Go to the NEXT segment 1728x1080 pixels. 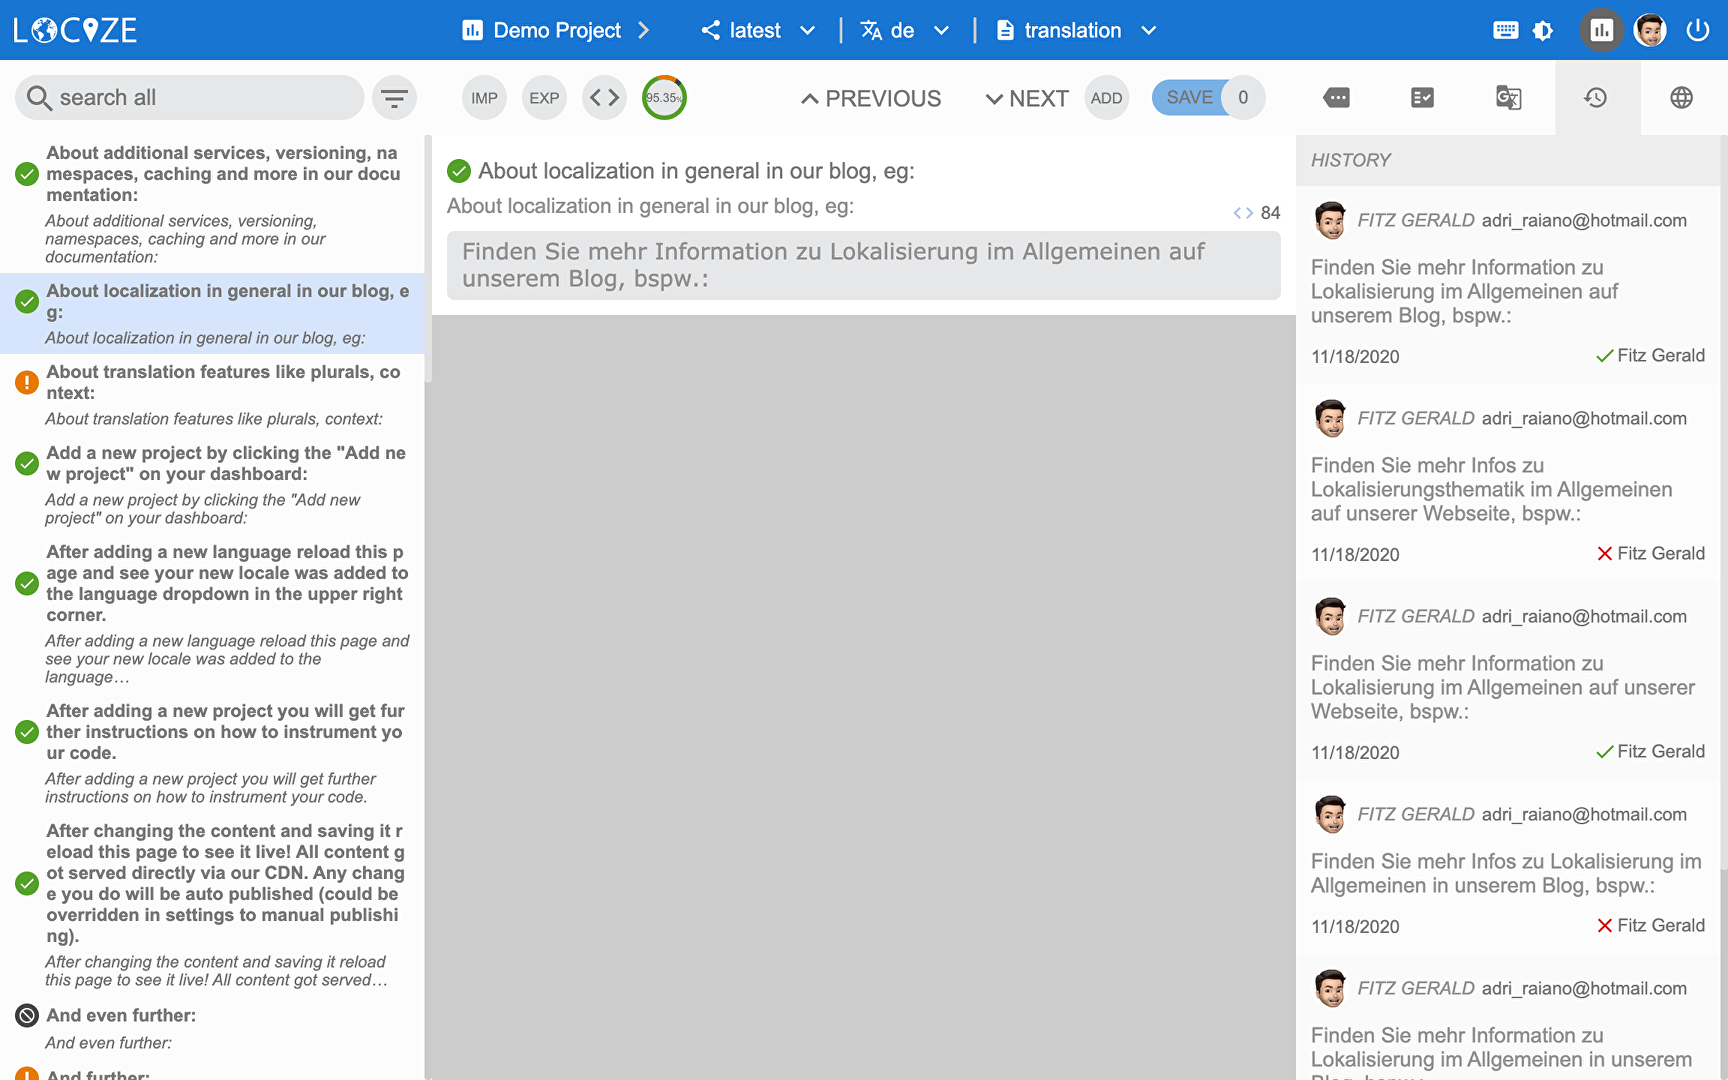[x=1027, y=98]
